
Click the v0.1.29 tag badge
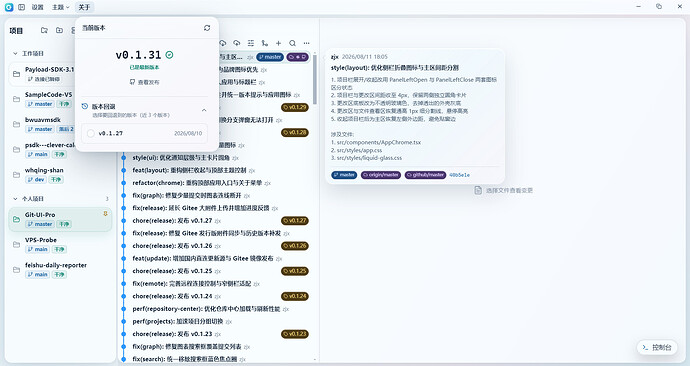click(x=295, y=107)
